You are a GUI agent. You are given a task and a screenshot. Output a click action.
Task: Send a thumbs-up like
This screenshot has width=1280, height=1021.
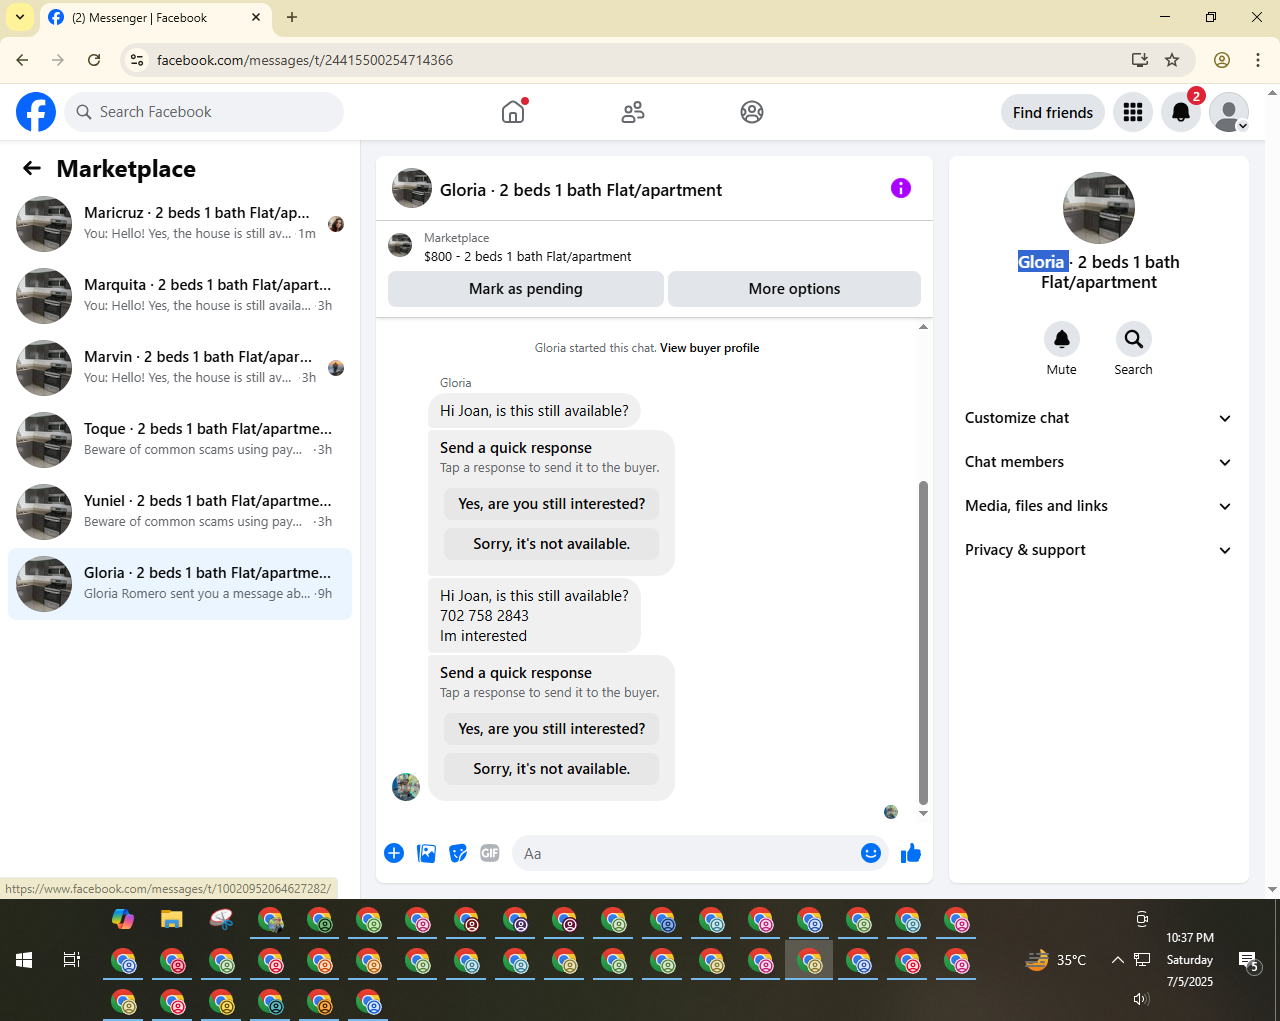coord(911,853)
